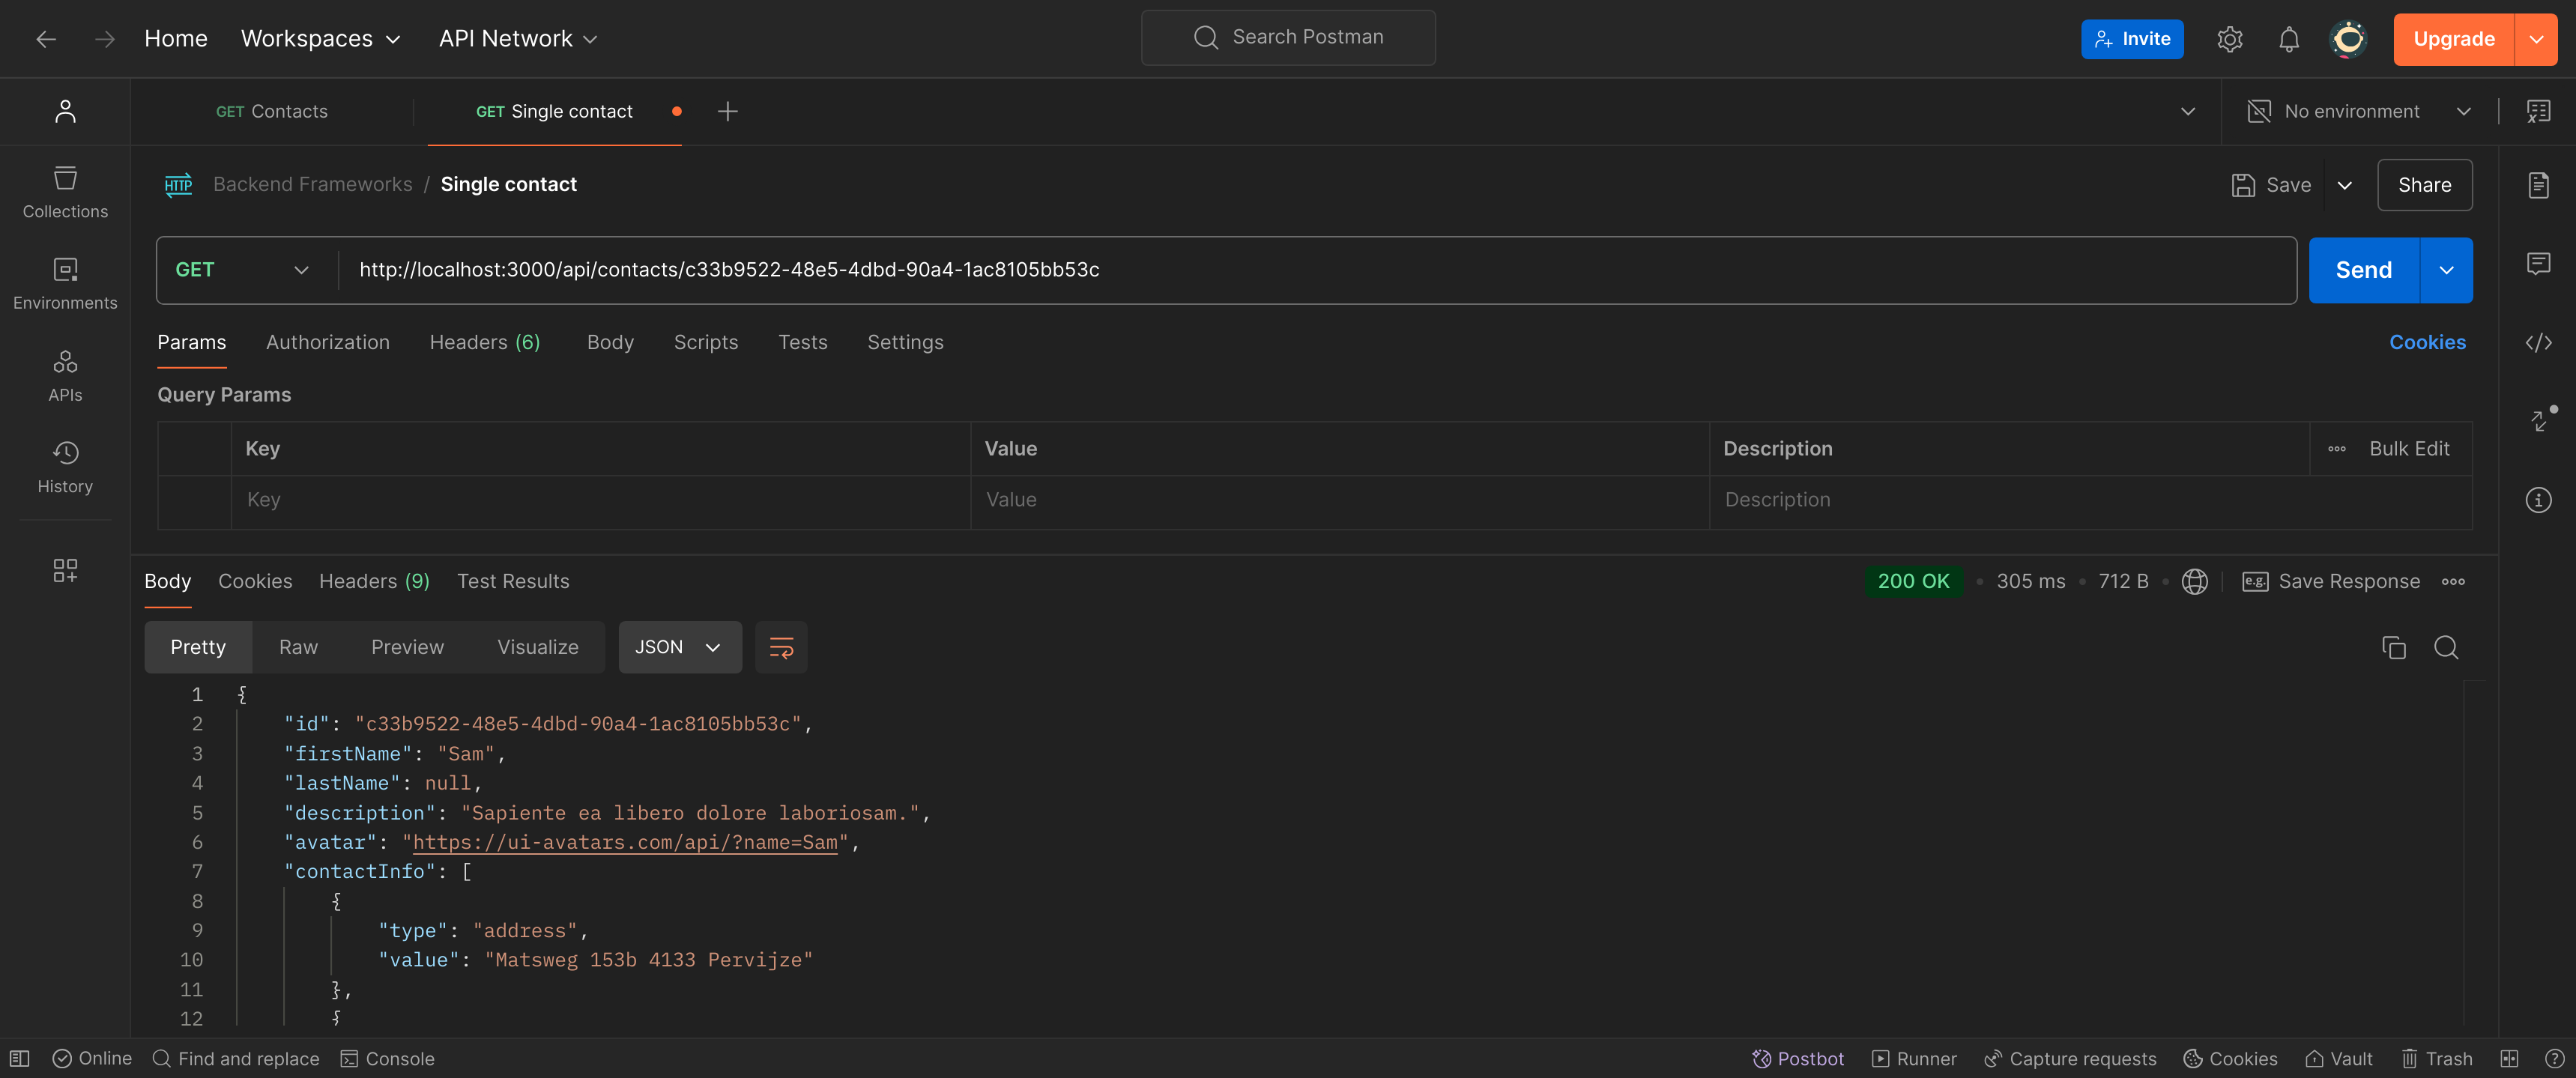The width and height of the screenshot is (2576, 1078).
Task: Switch response view to Raw
Action: pos(298,648)
